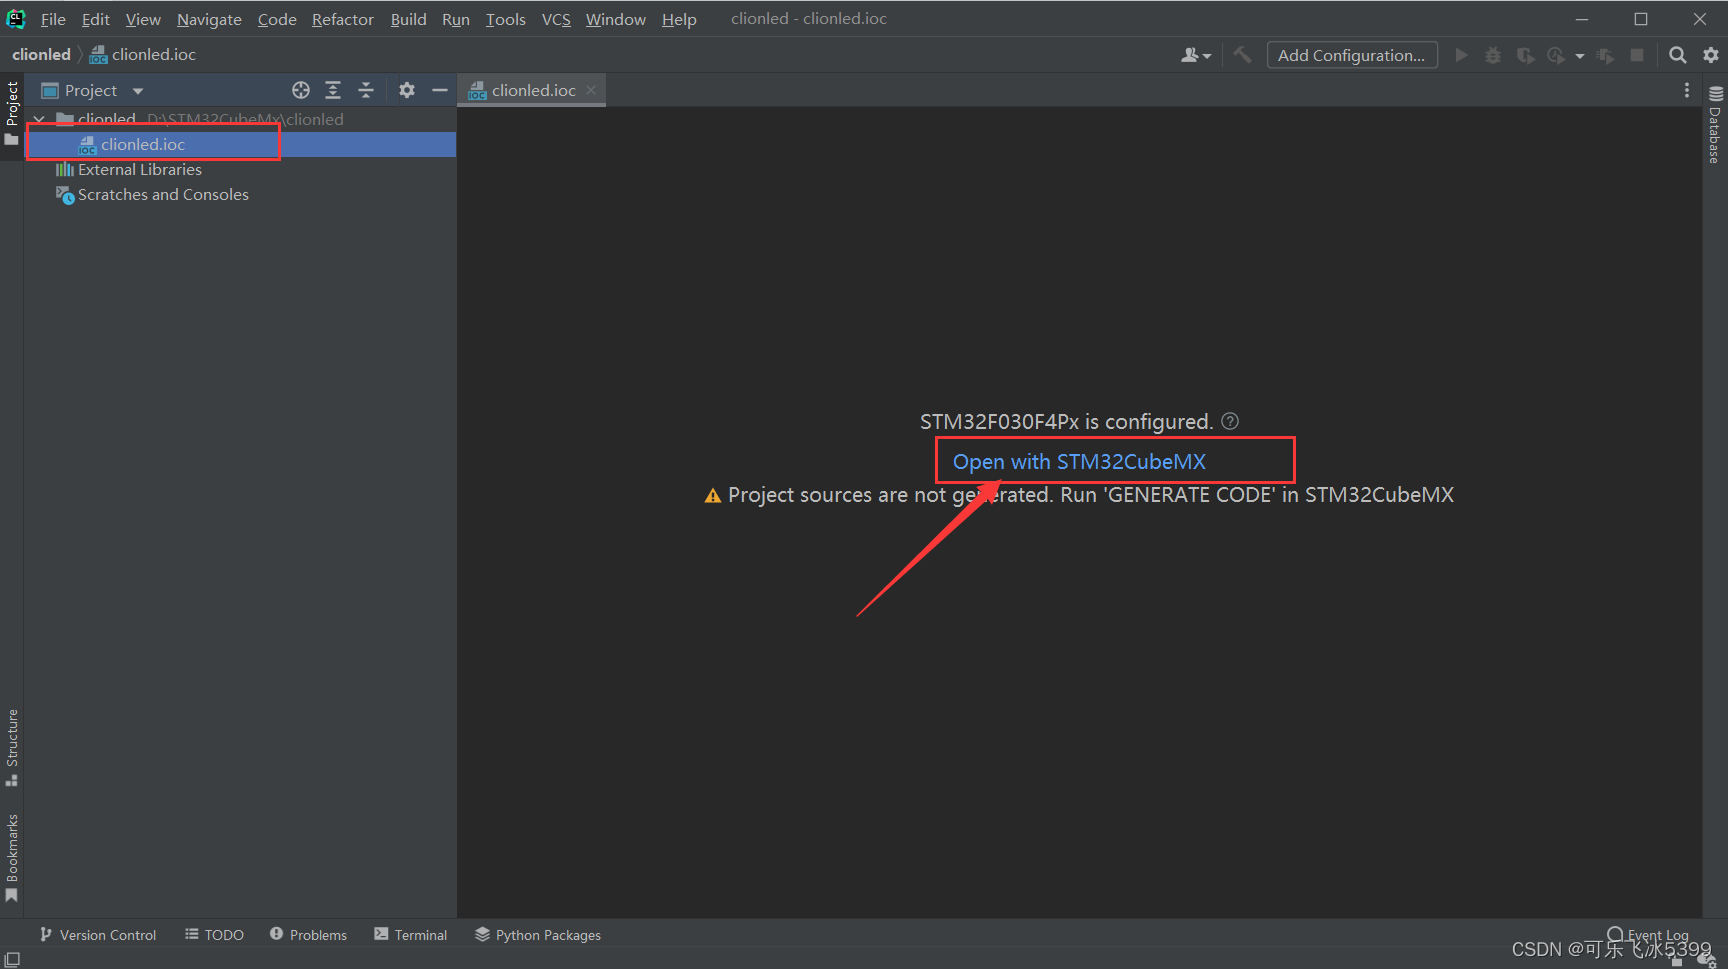Open Python Packages tool window
The width and height of the screenshot is (1728, 969).
click(x=538, y=935)
